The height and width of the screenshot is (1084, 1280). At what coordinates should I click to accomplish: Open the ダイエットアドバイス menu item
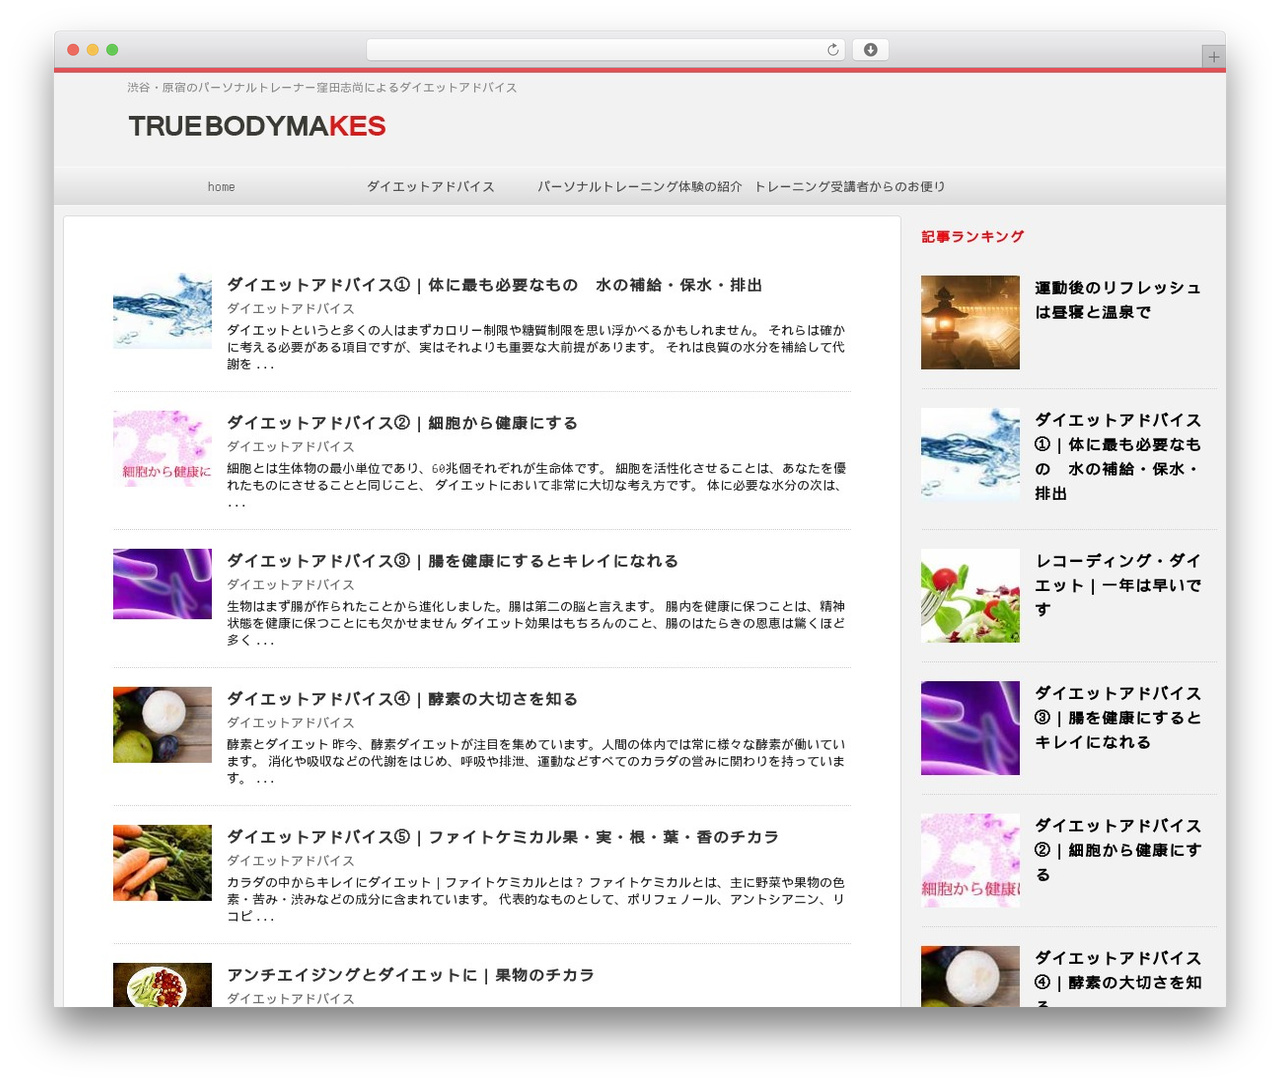tap(430, 187)
